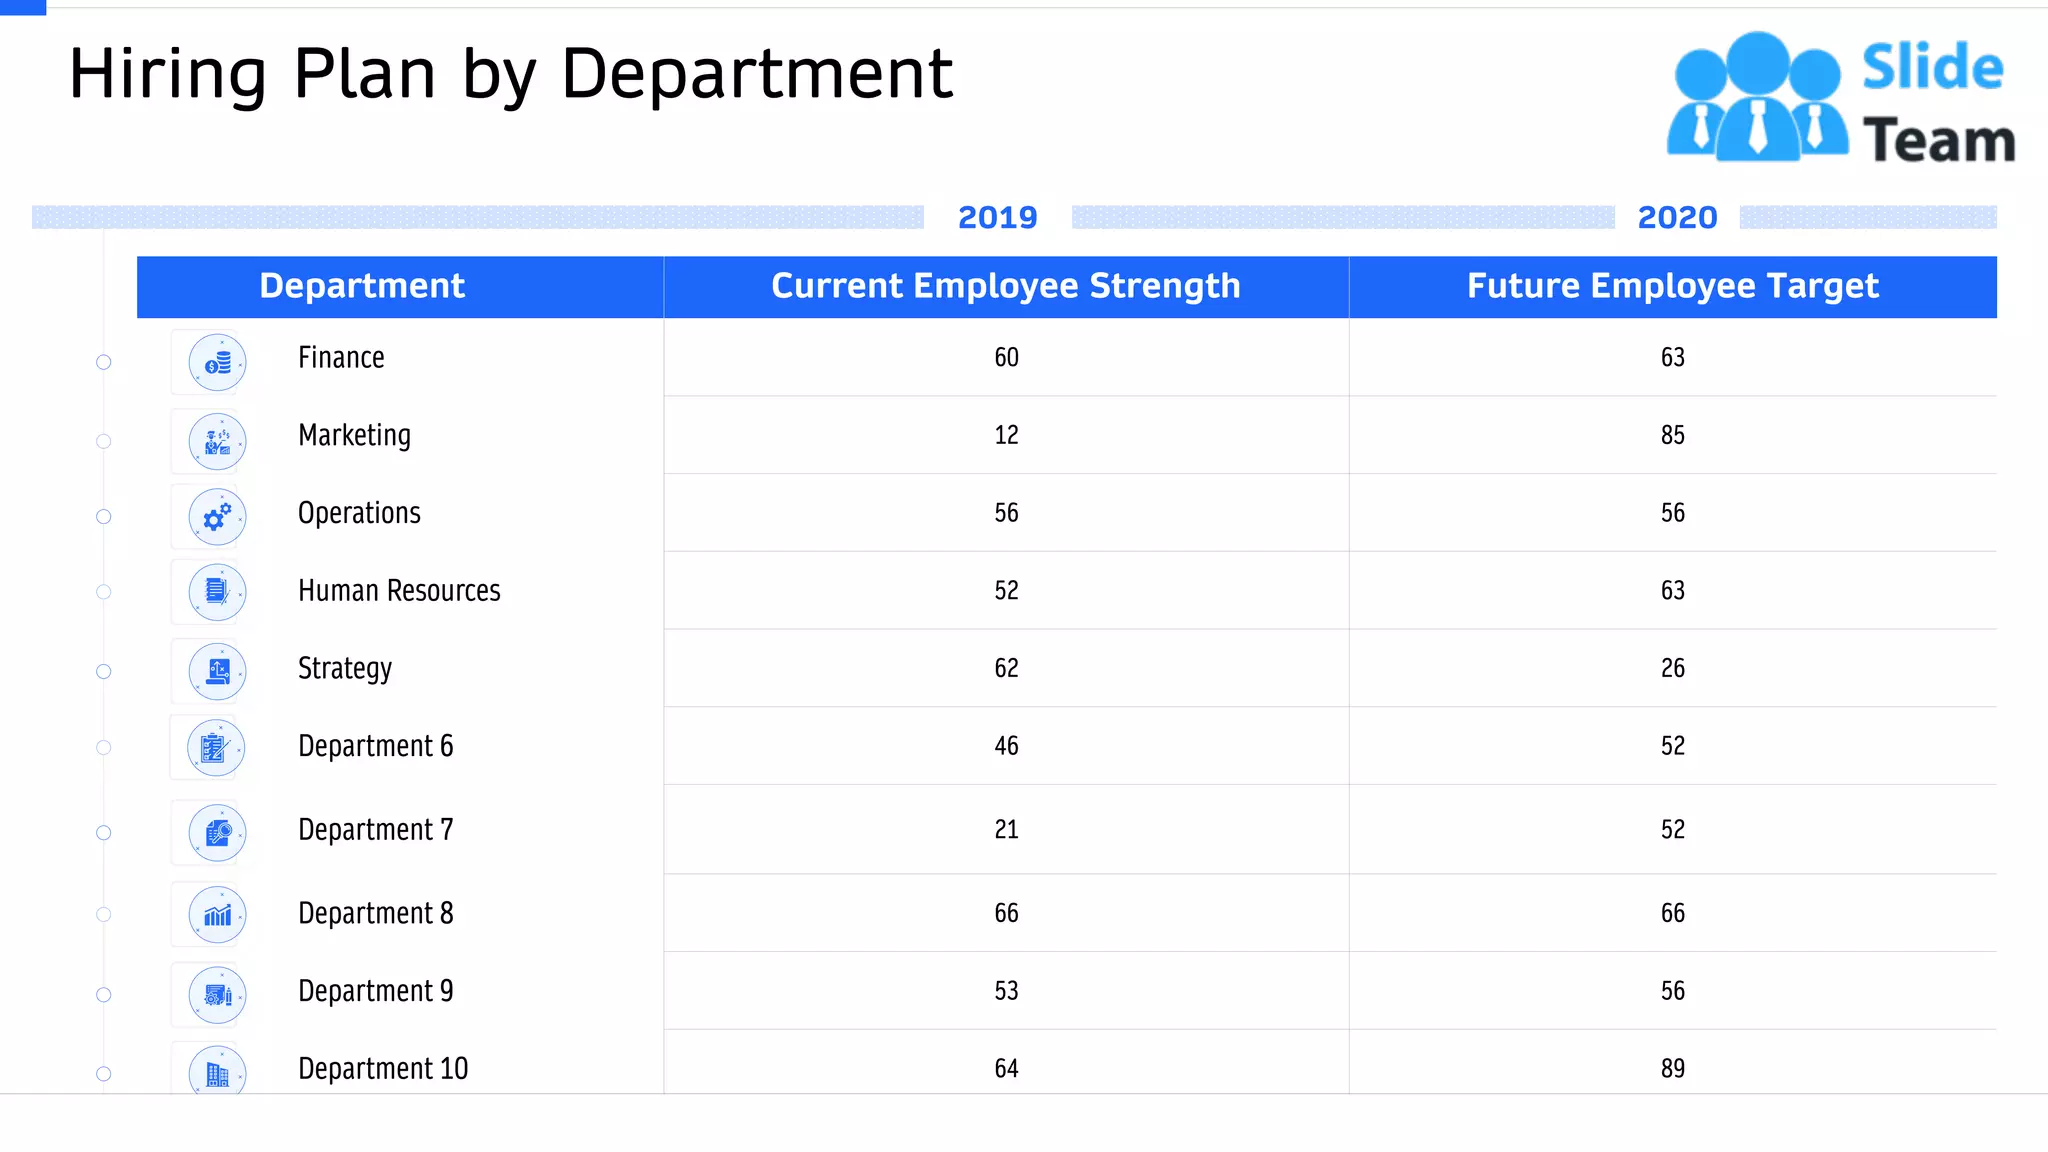Click the timeline dot beside Operations
Viewport: 2048px width, 1152px height.
pos(104,517)
